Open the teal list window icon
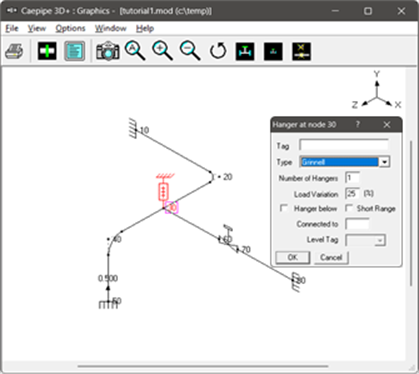This screenshot has height=374, width=419. click(x=75, y=51)
